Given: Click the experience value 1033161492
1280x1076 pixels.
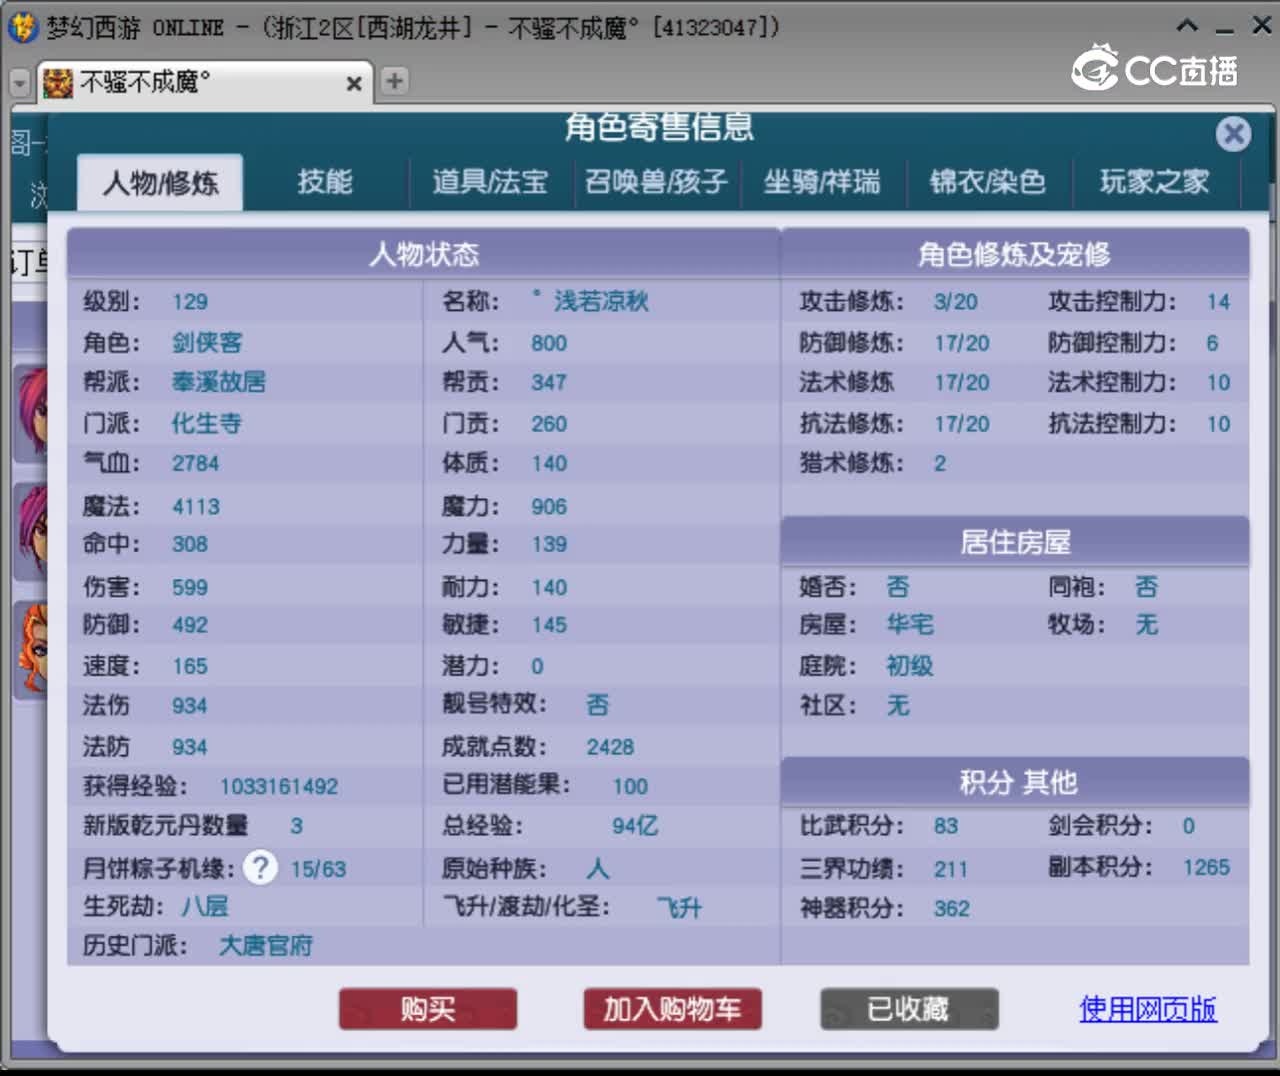Looking at the screenshot, I should (279, 787).
